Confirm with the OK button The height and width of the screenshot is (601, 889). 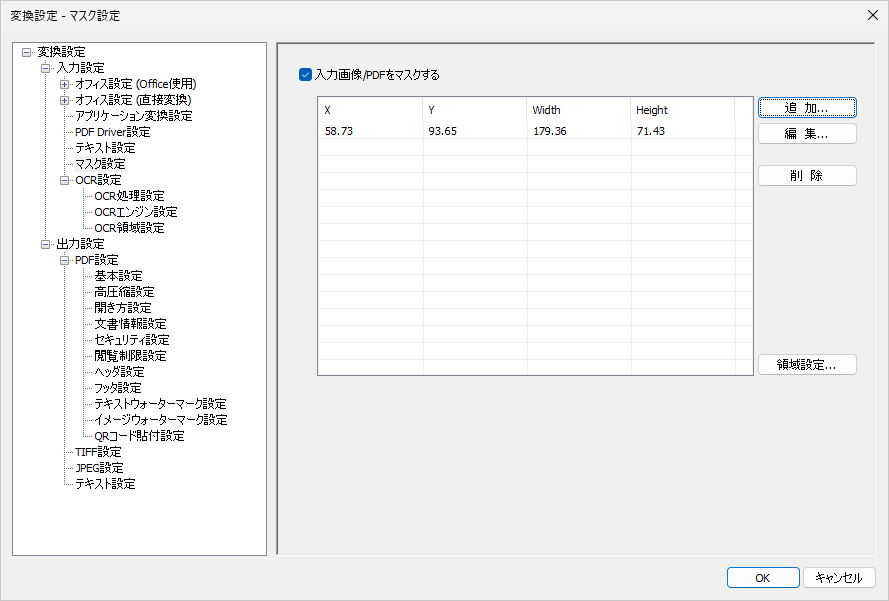coord(762,578)
